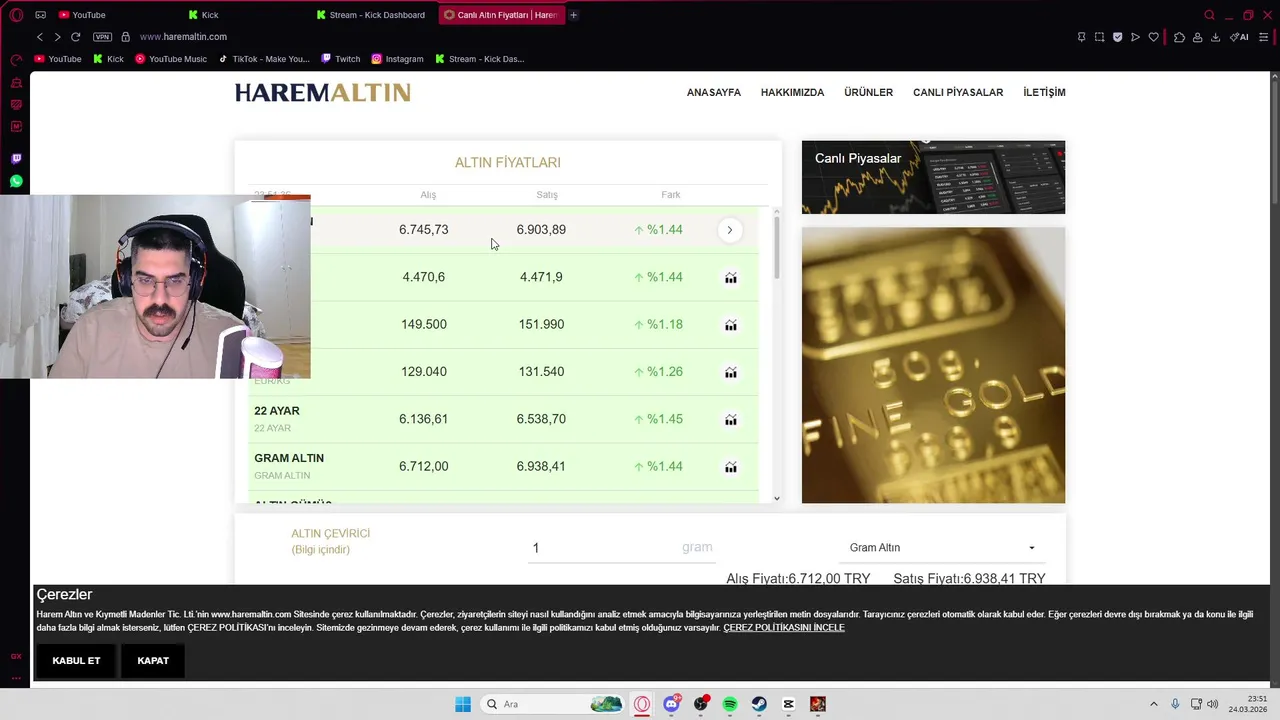Open Spotify from the taskbar
Viewport: 1280px width, 720px height.
(730, 704)
